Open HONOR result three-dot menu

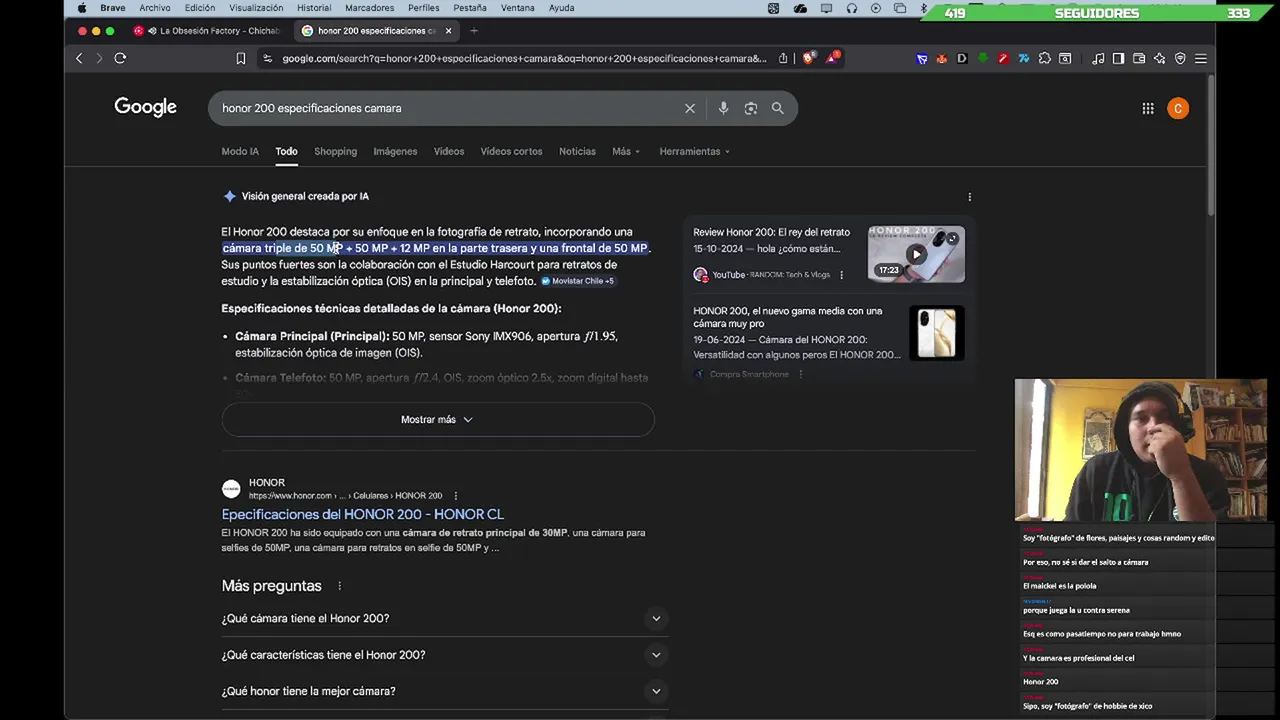pos(455,496)
